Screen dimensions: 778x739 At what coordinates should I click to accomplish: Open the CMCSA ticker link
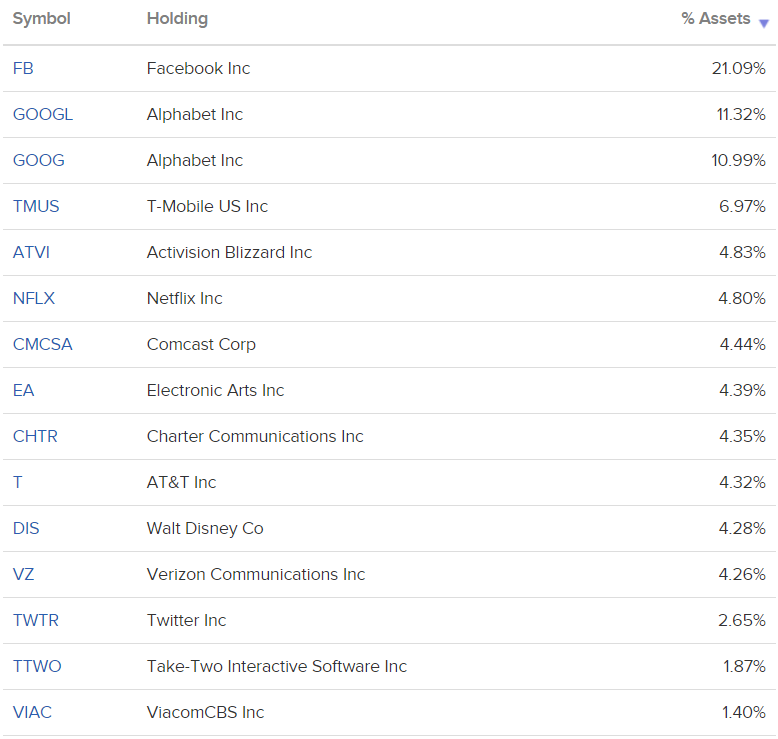tap(43, 344)
